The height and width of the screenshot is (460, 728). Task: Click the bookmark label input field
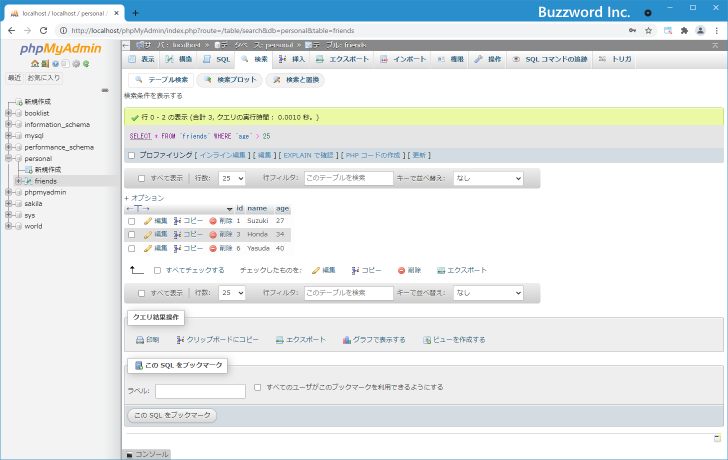pos(200,391)
